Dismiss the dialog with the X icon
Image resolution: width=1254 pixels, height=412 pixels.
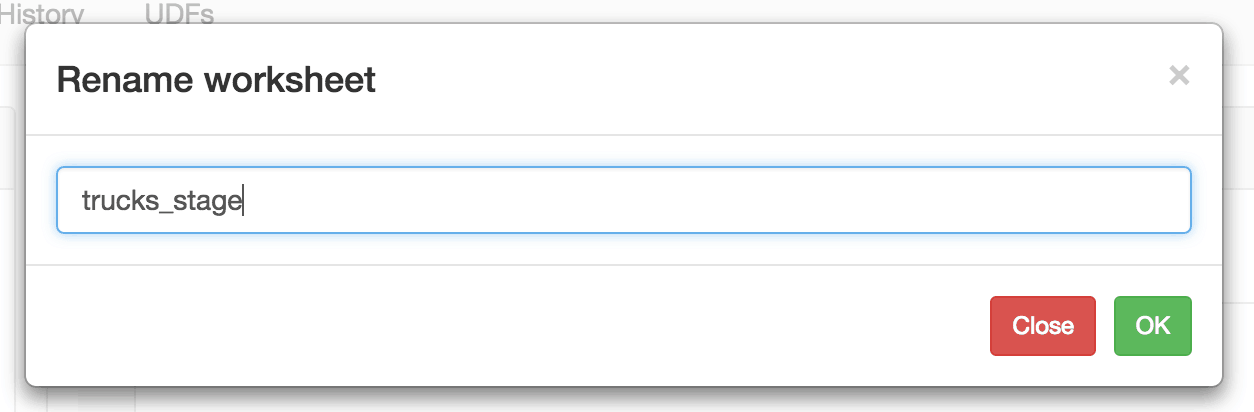click(1179, 75)
